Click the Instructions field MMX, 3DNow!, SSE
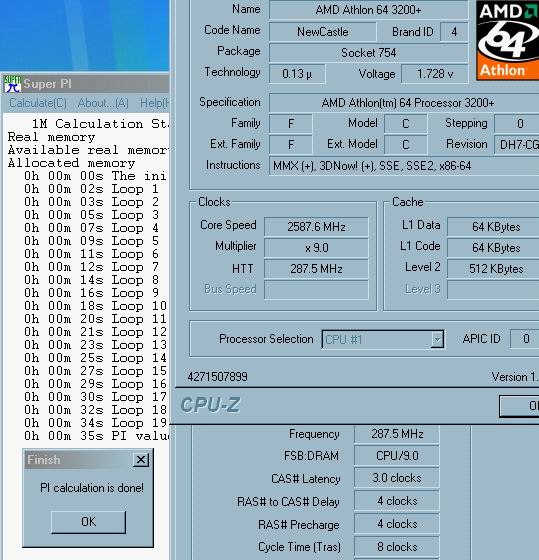Screen dimensions: 539x560 [x=404, y=166]
